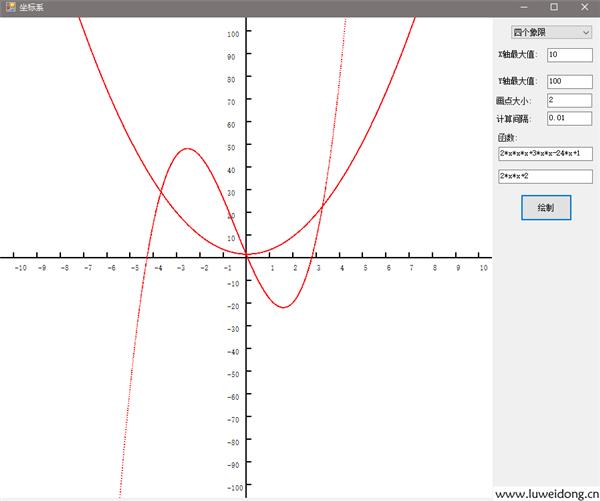Click the app icon in the title bar
The image size is (600, 501).
(9, 8)
